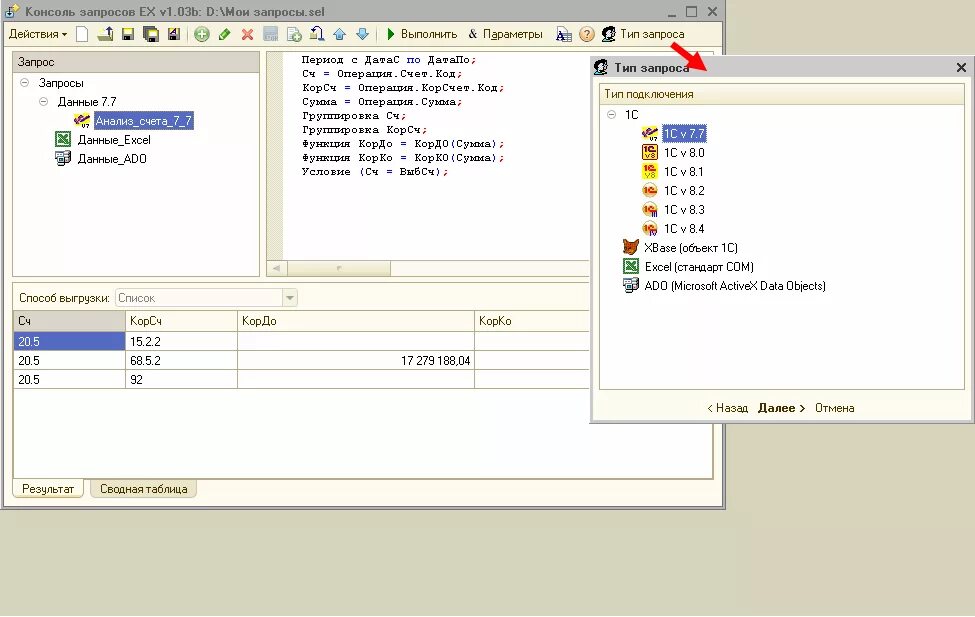The height and width of the screenshot is (617, 975).
Task: Select 1С v 7.7 connection type
Action: [x=683, y=134]
